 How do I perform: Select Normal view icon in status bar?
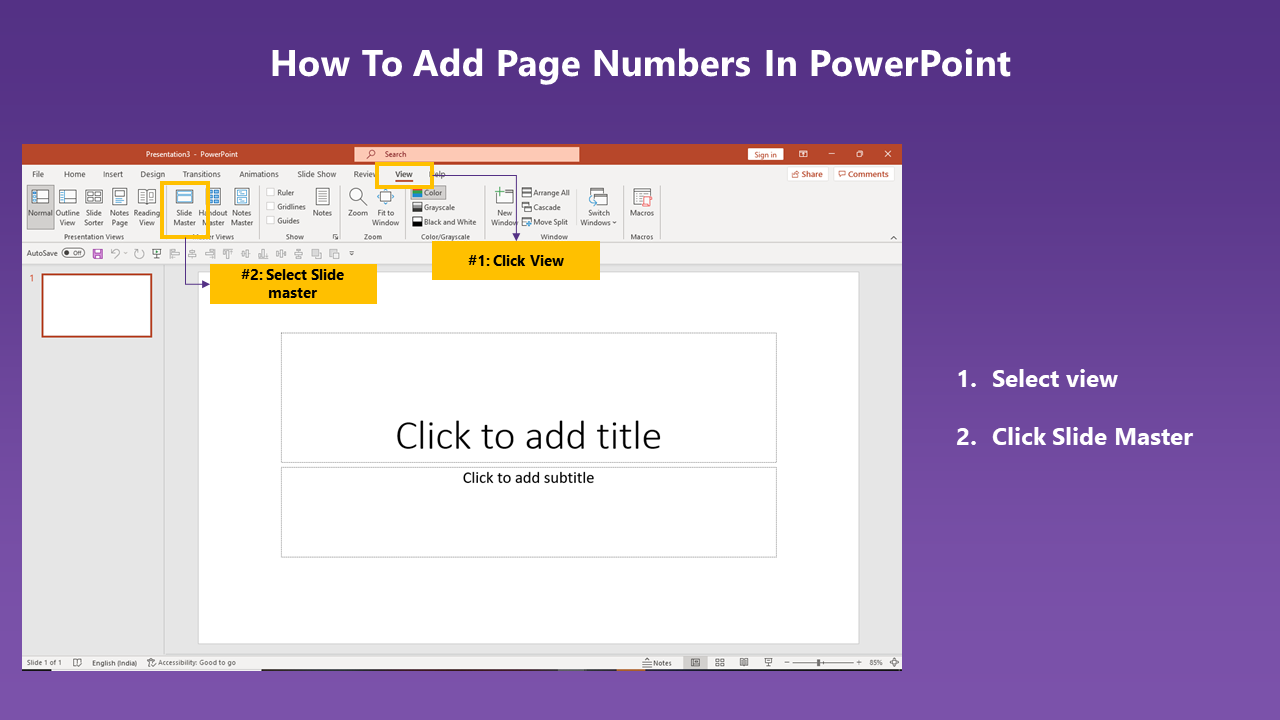[x=696, y=663]
